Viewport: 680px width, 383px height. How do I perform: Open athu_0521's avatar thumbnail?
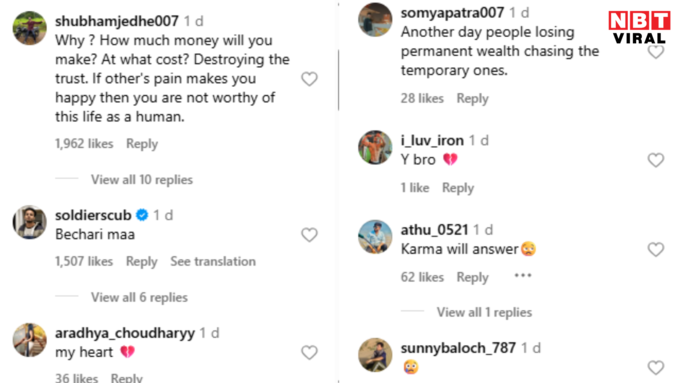[x=375, y=236]
